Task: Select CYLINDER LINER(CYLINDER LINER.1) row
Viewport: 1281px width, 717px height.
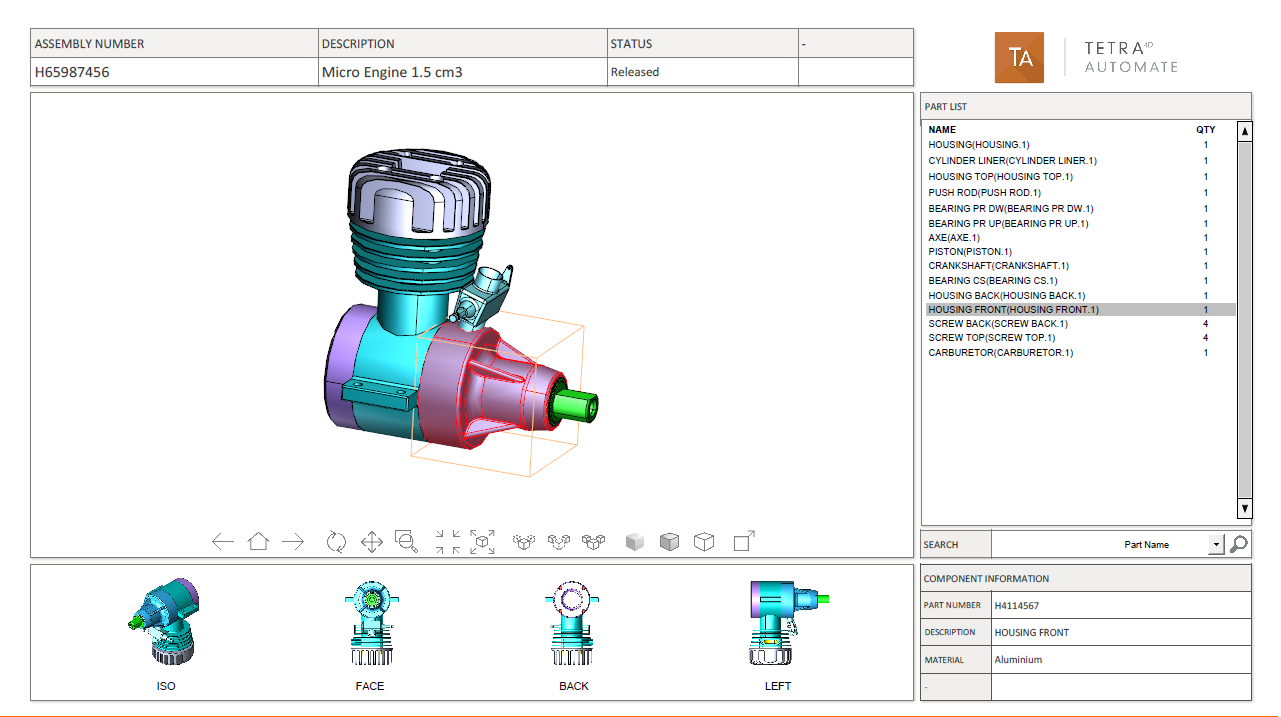Action: click(1081, 161)
